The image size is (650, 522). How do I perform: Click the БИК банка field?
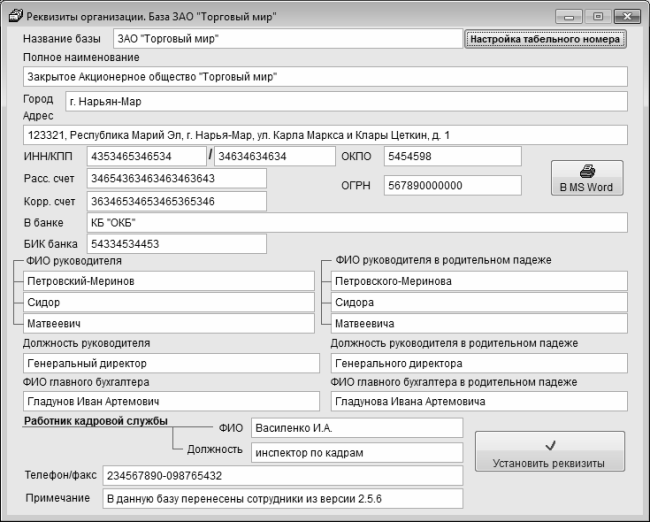coord(177,244)
